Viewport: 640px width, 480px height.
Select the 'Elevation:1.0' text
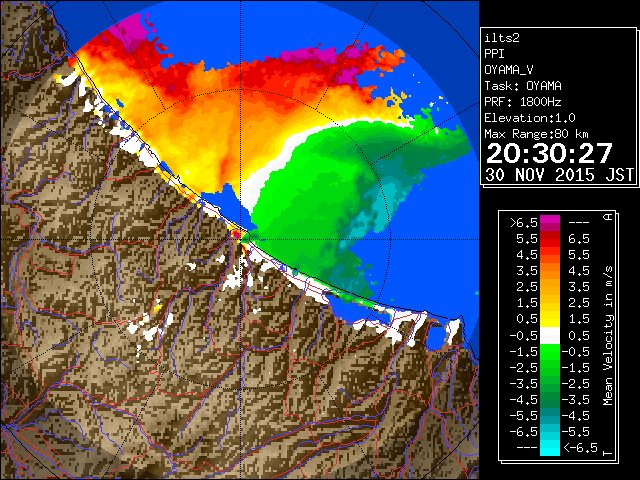(530, 118)
